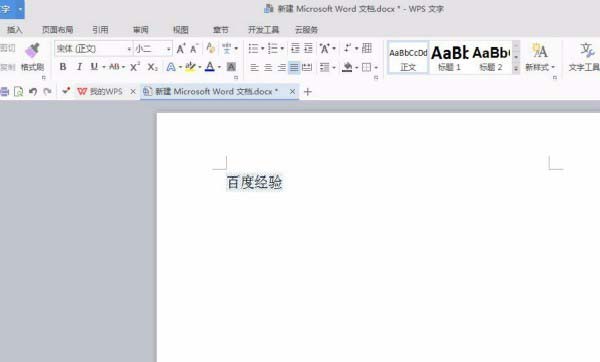Open the 引用 ribbon tab

[100, 30]
